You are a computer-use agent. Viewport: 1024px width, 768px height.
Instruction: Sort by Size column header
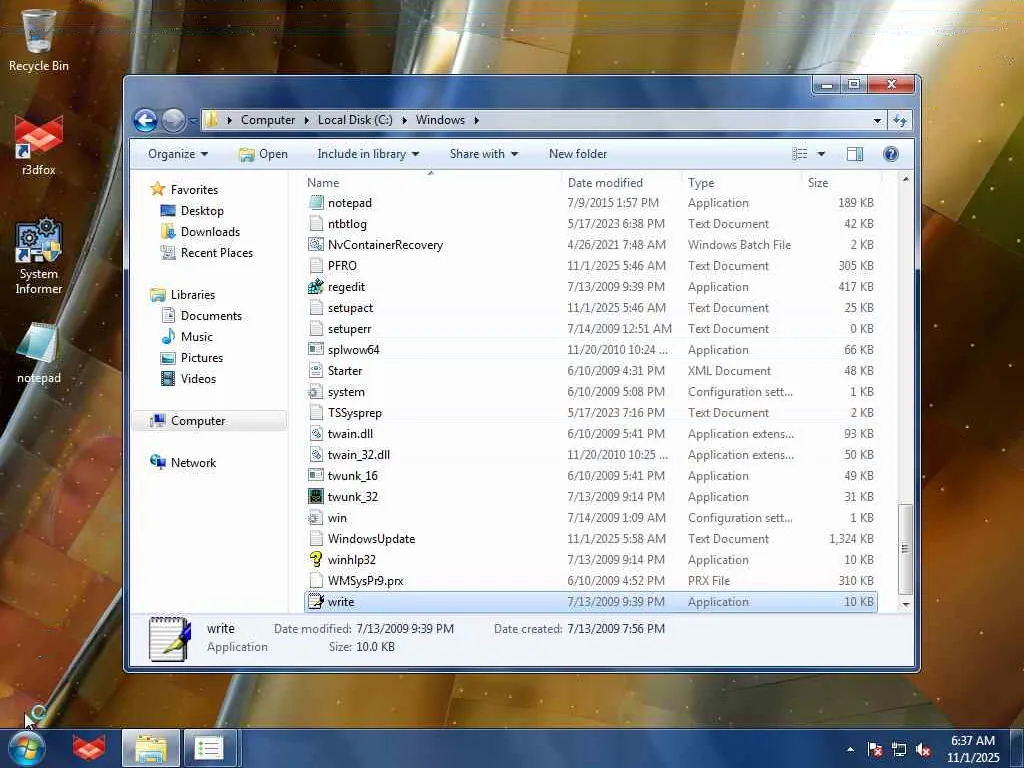point(840,183)
